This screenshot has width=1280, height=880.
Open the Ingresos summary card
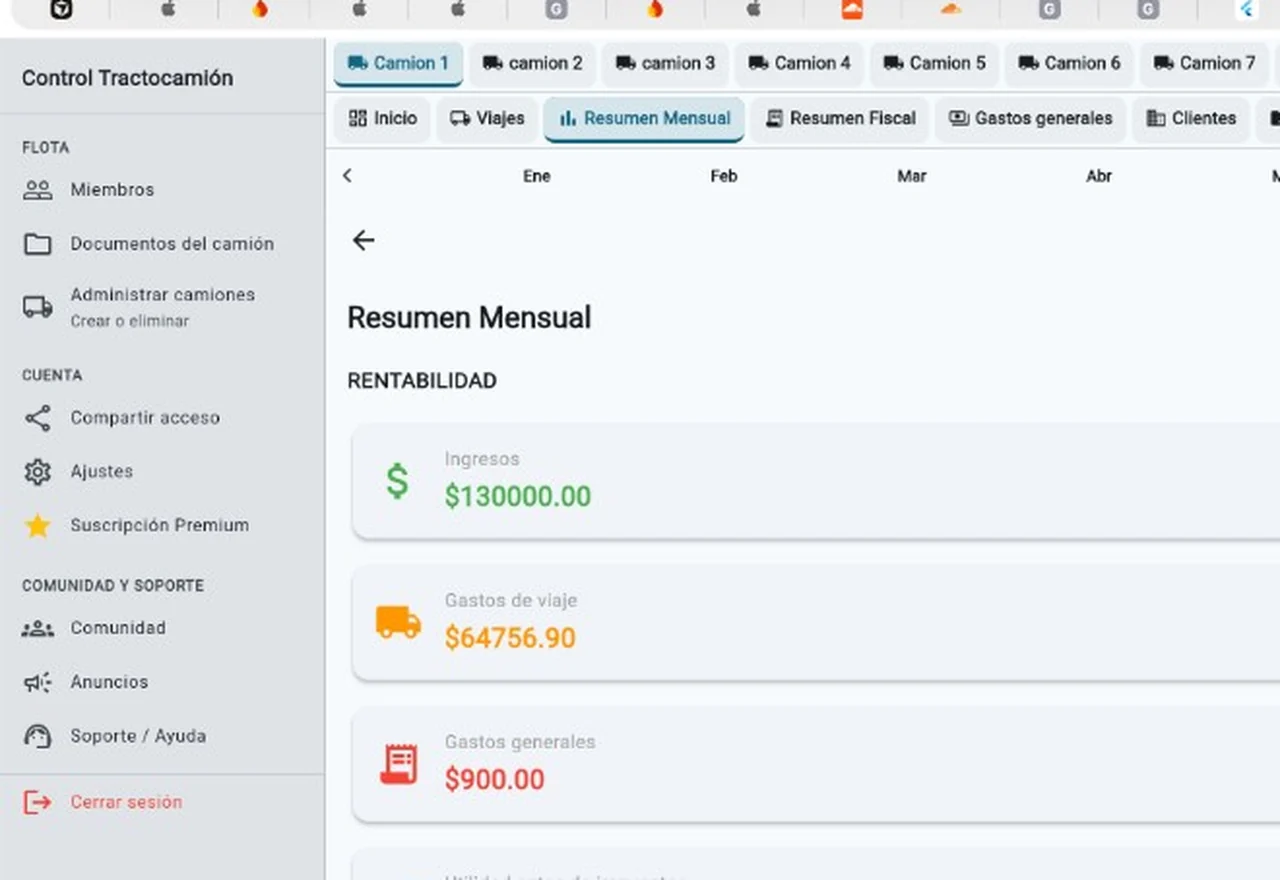[x=816, y=481]
